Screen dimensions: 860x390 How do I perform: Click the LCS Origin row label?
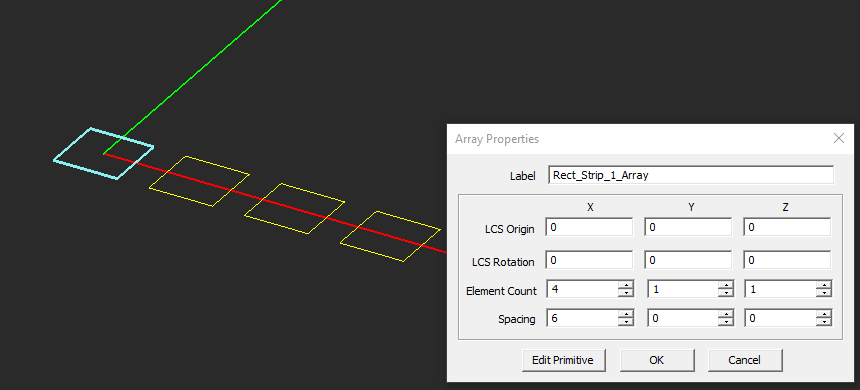[x=510, y=229]
